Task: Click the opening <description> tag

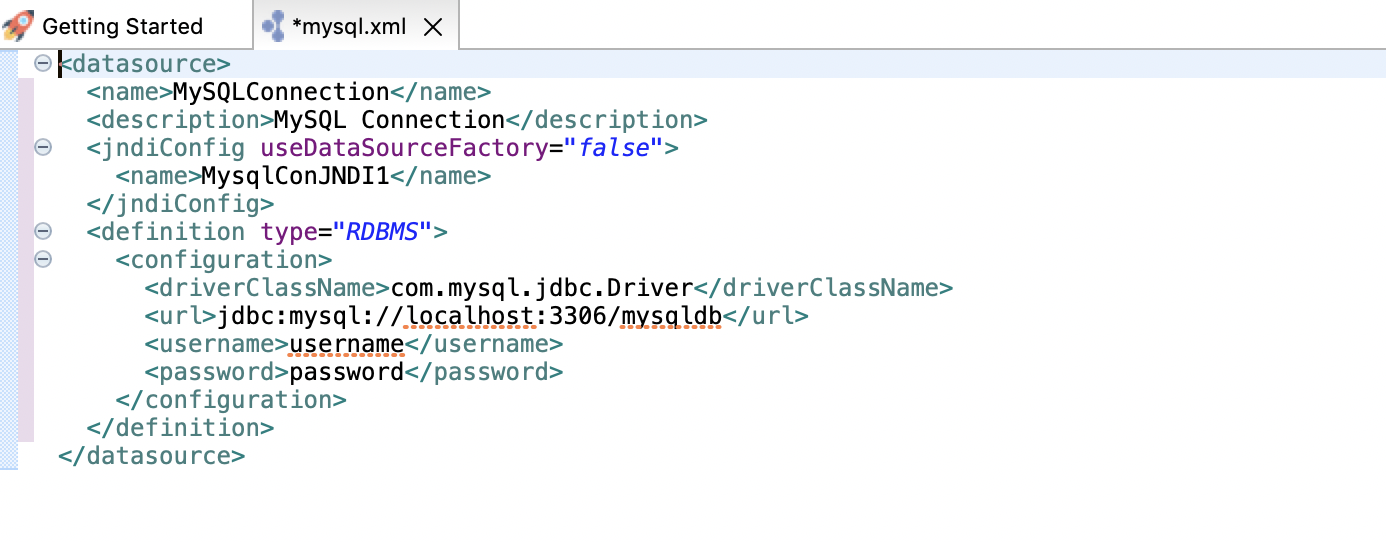Action: [x=180, y=120]
